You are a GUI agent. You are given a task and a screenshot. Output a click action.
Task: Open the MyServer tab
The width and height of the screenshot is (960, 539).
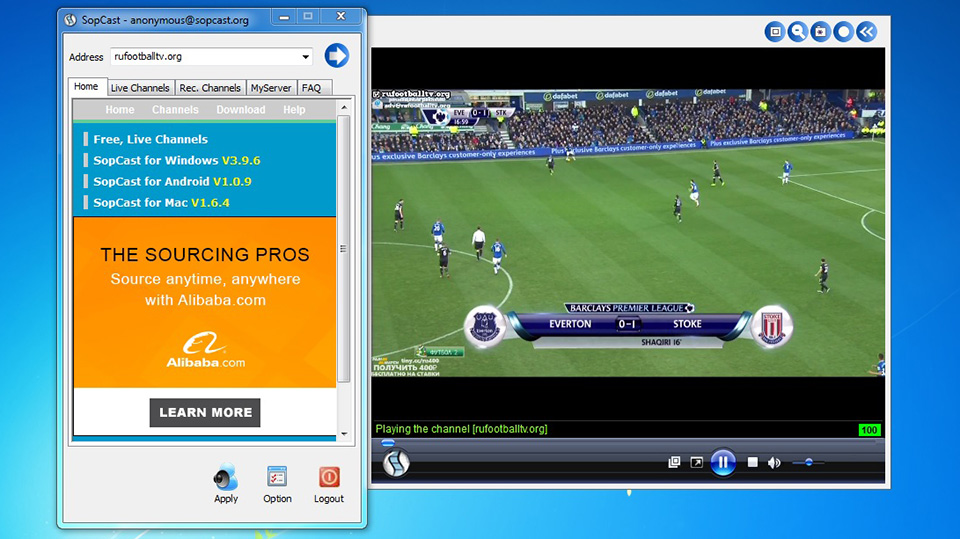(x=271, y=88)
